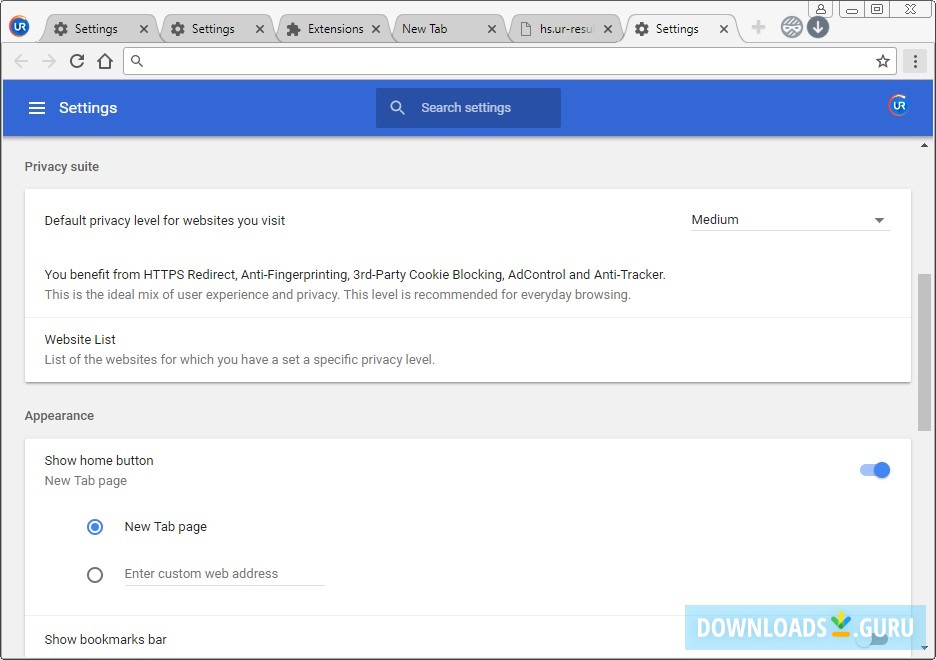The height and width of the screenshot is (660, 936).
Task: Click the profile person icon in the titlebar
Action: 822,8
